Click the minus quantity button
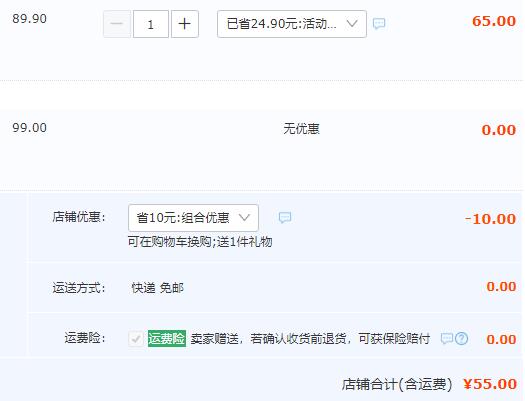This screenshot has width=525, height=401. (x=117, y=24)
